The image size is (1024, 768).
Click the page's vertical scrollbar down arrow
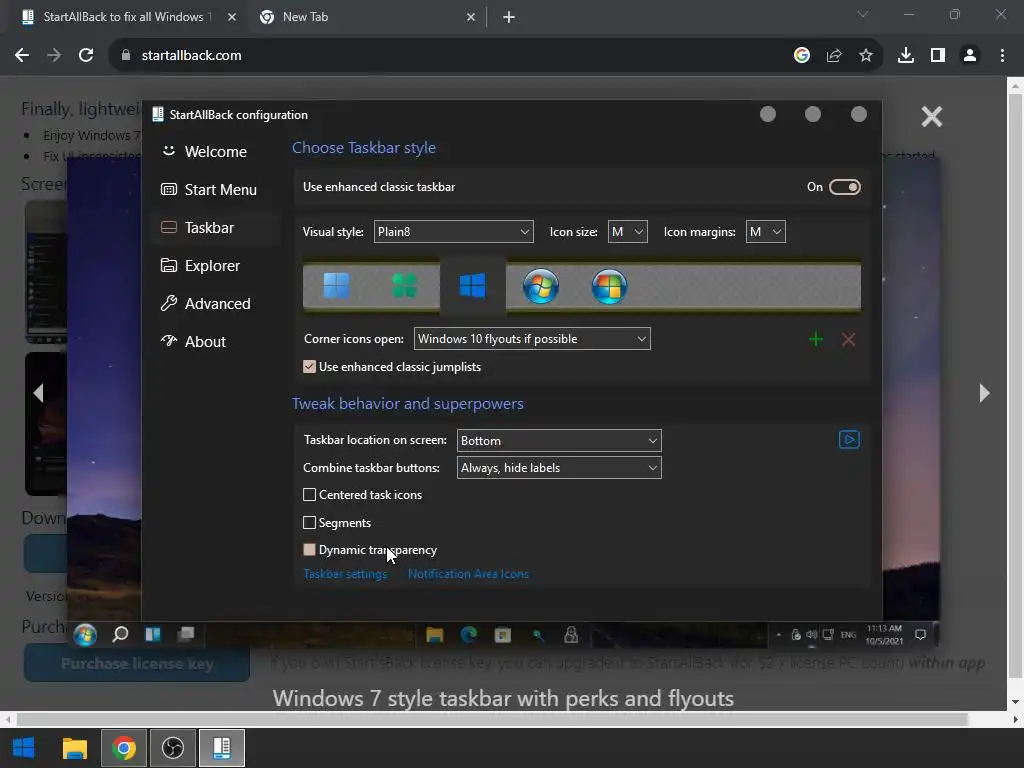click(1015, 702)
